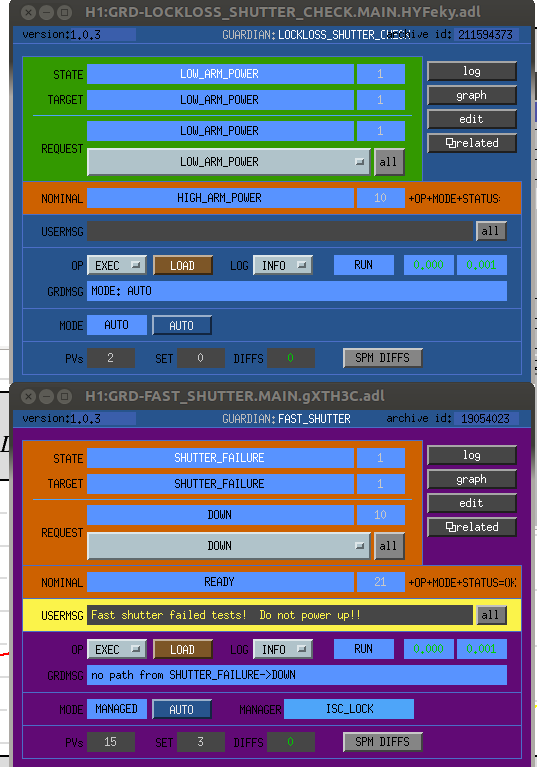Click edit in LOCKLOSS_SHUTTER_CHECK window
The height and width of the screenshot is (767, 537).
click(x=471, y=119)
